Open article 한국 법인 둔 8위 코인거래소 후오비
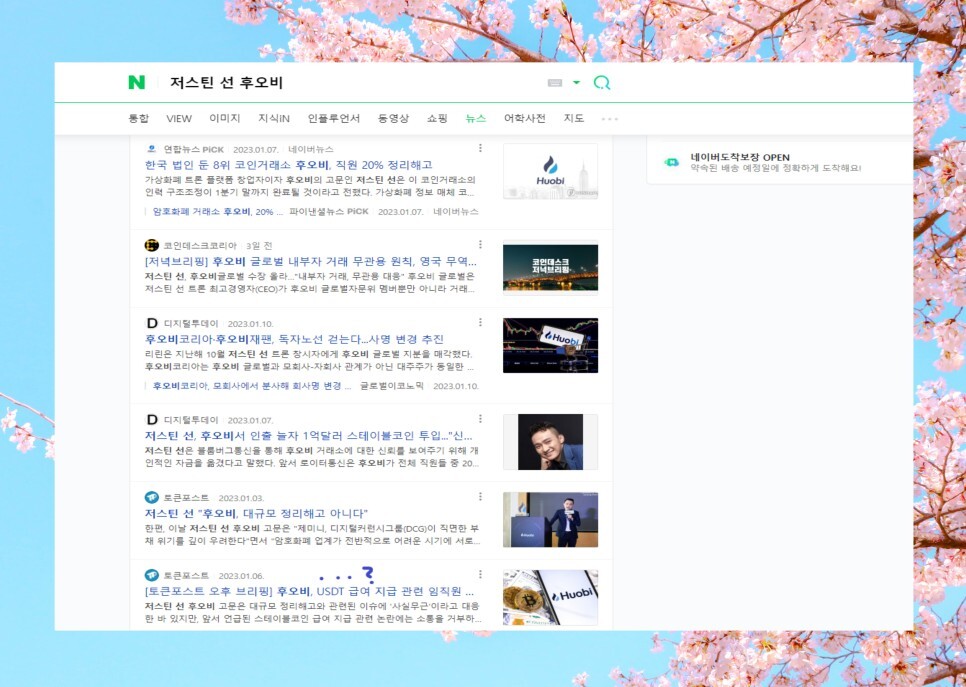 (x=288, y=165)
